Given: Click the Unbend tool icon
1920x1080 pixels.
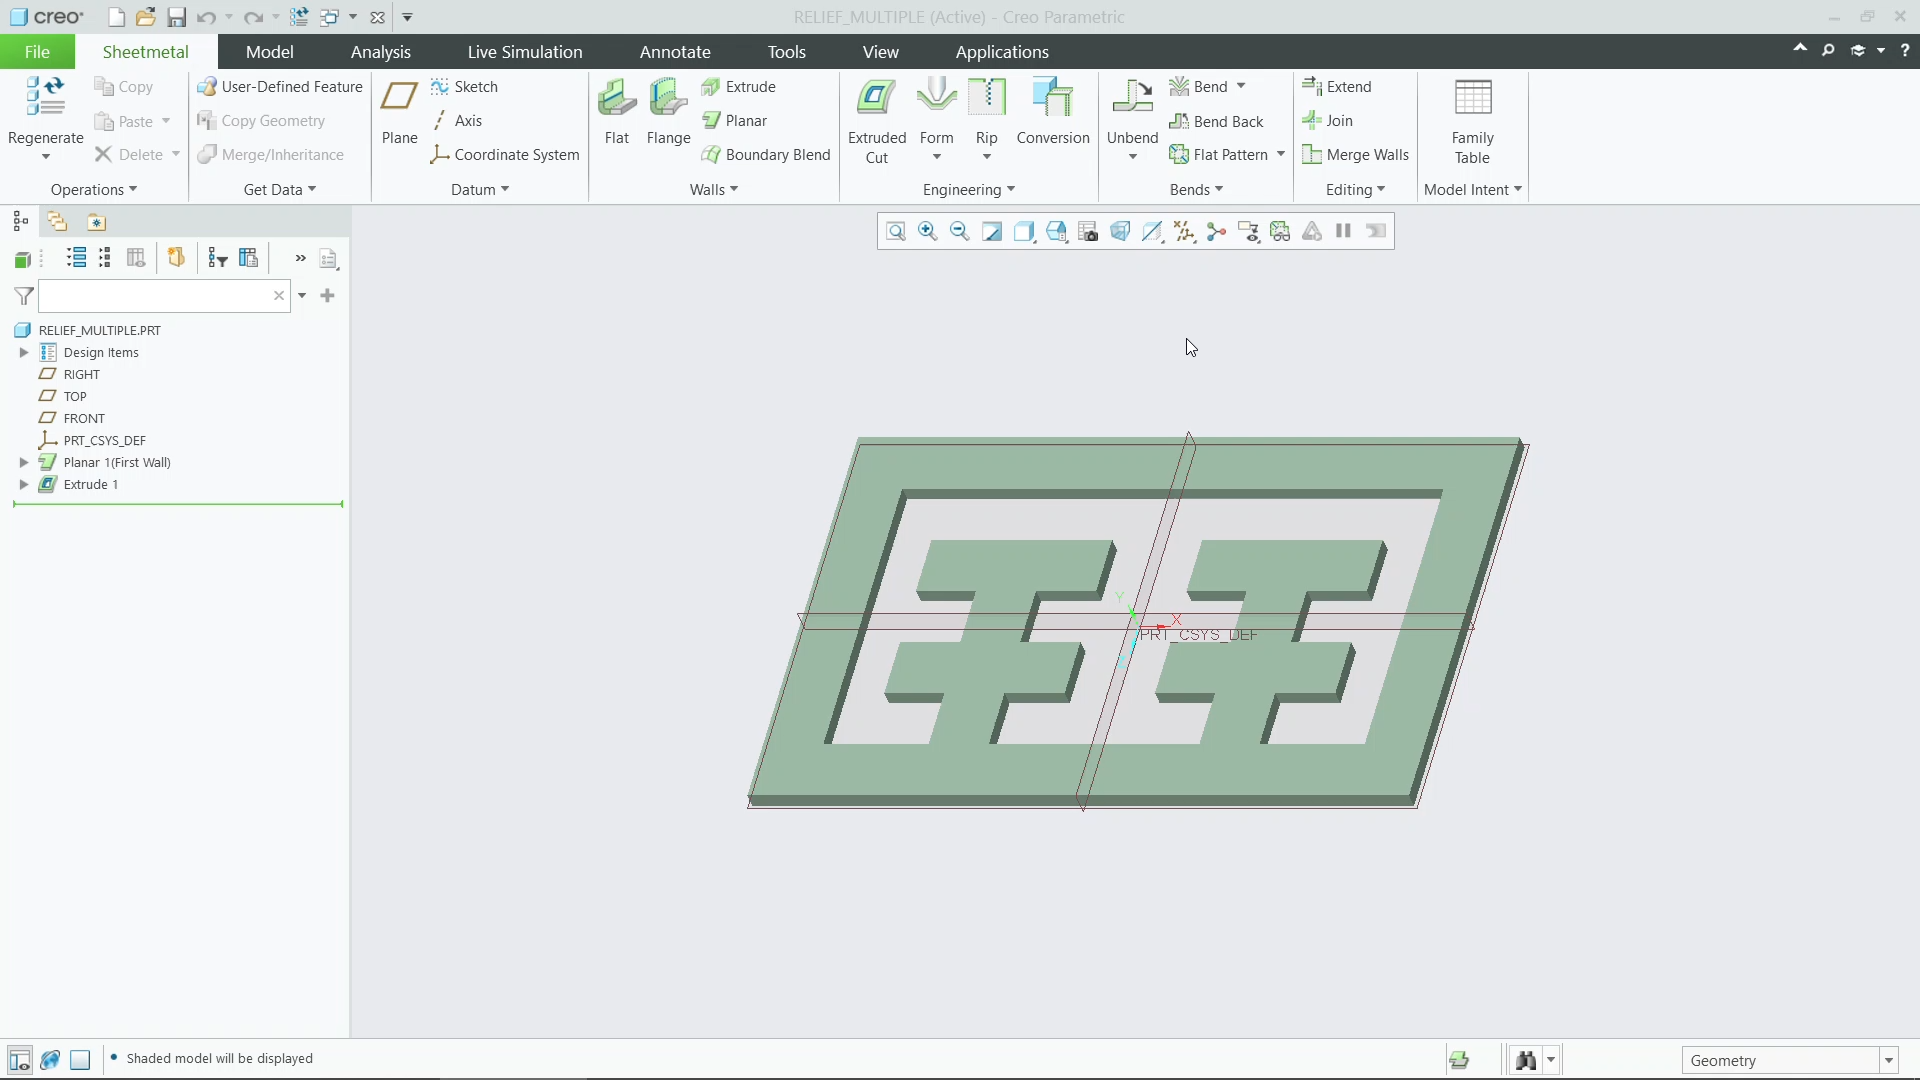Looking at the screenshot, I should point(1132,97).
